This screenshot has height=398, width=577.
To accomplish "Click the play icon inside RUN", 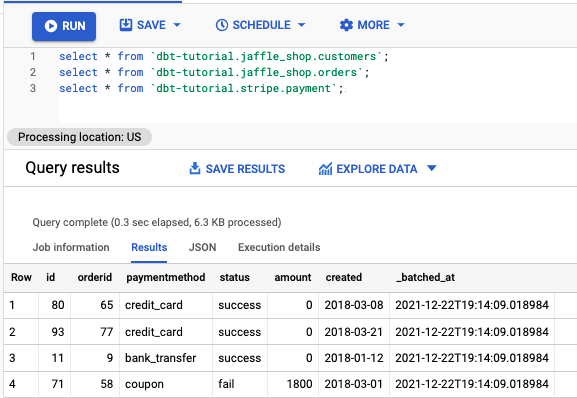I will click(x=51, y=26).
